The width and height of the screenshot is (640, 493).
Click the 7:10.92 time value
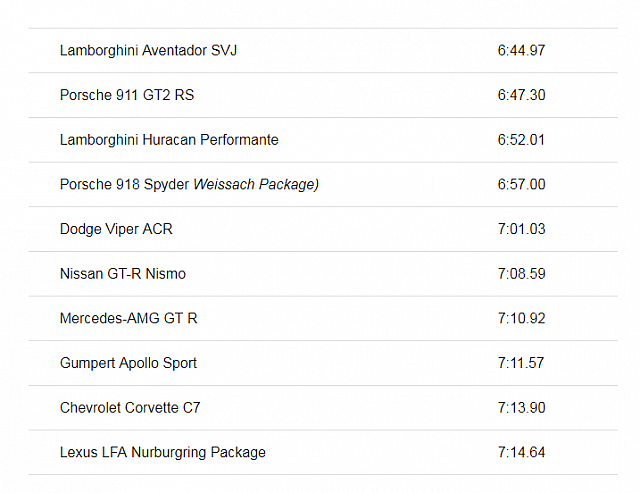[521, 319]
